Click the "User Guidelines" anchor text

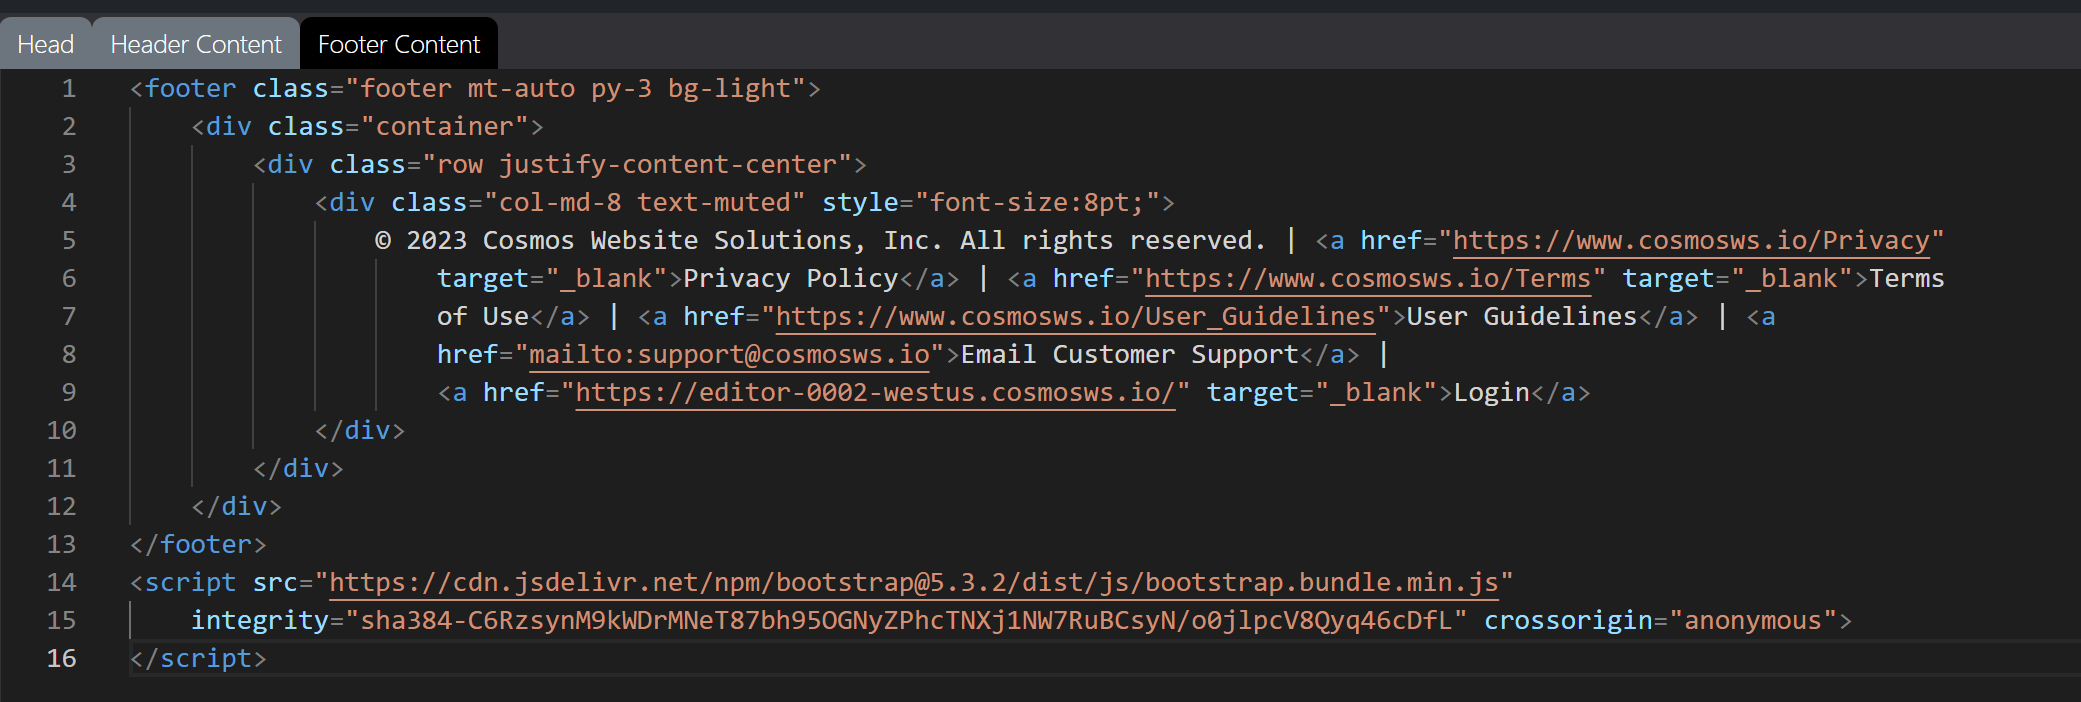(1522, 316)
